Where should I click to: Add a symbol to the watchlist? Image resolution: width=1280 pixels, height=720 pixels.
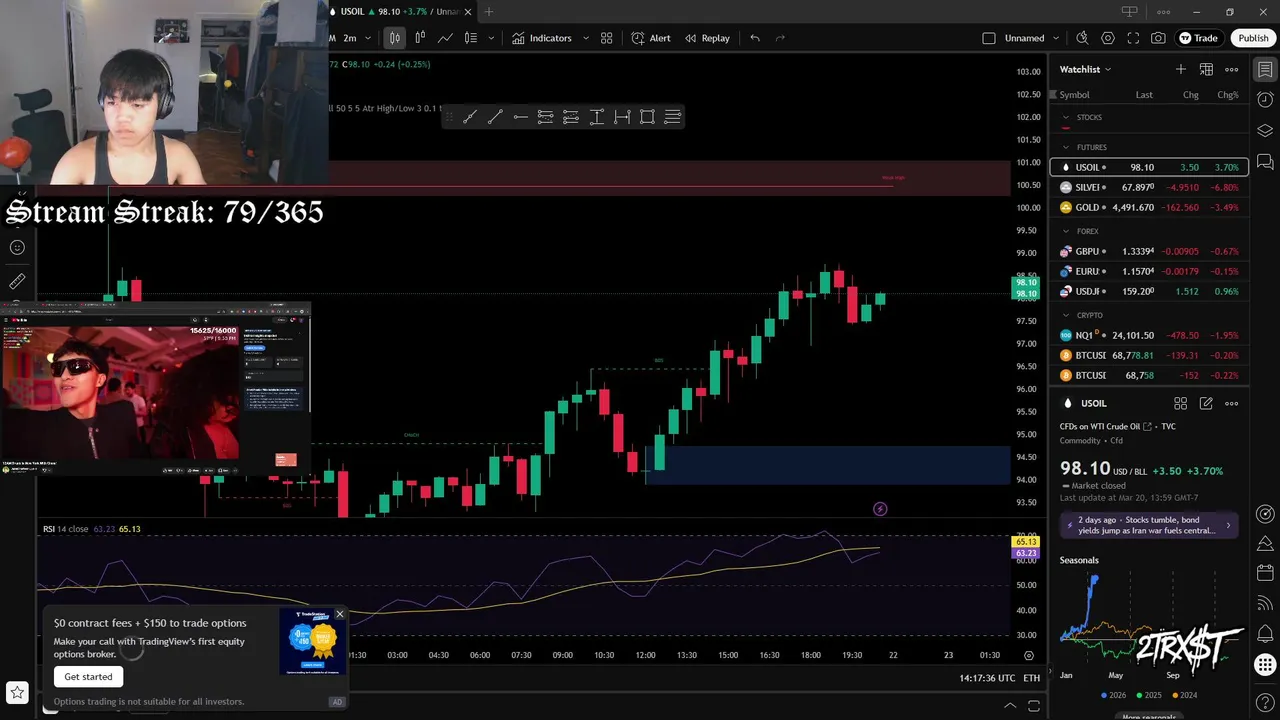click(x=1181, y=69)
